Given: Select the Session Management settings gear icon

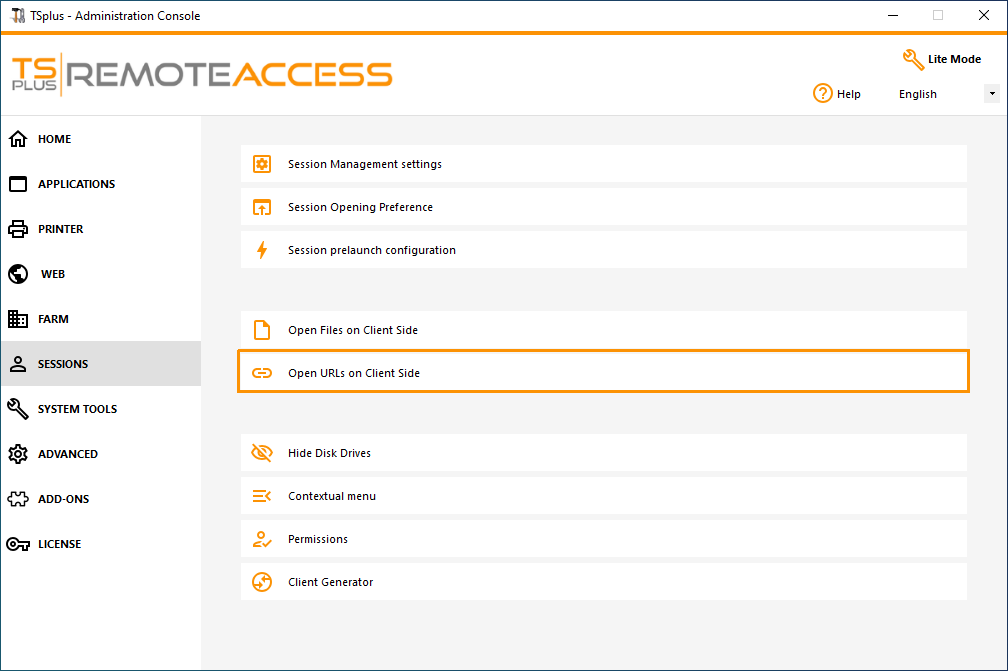Looking at the screenshot, I should click(x=261, y=164).
